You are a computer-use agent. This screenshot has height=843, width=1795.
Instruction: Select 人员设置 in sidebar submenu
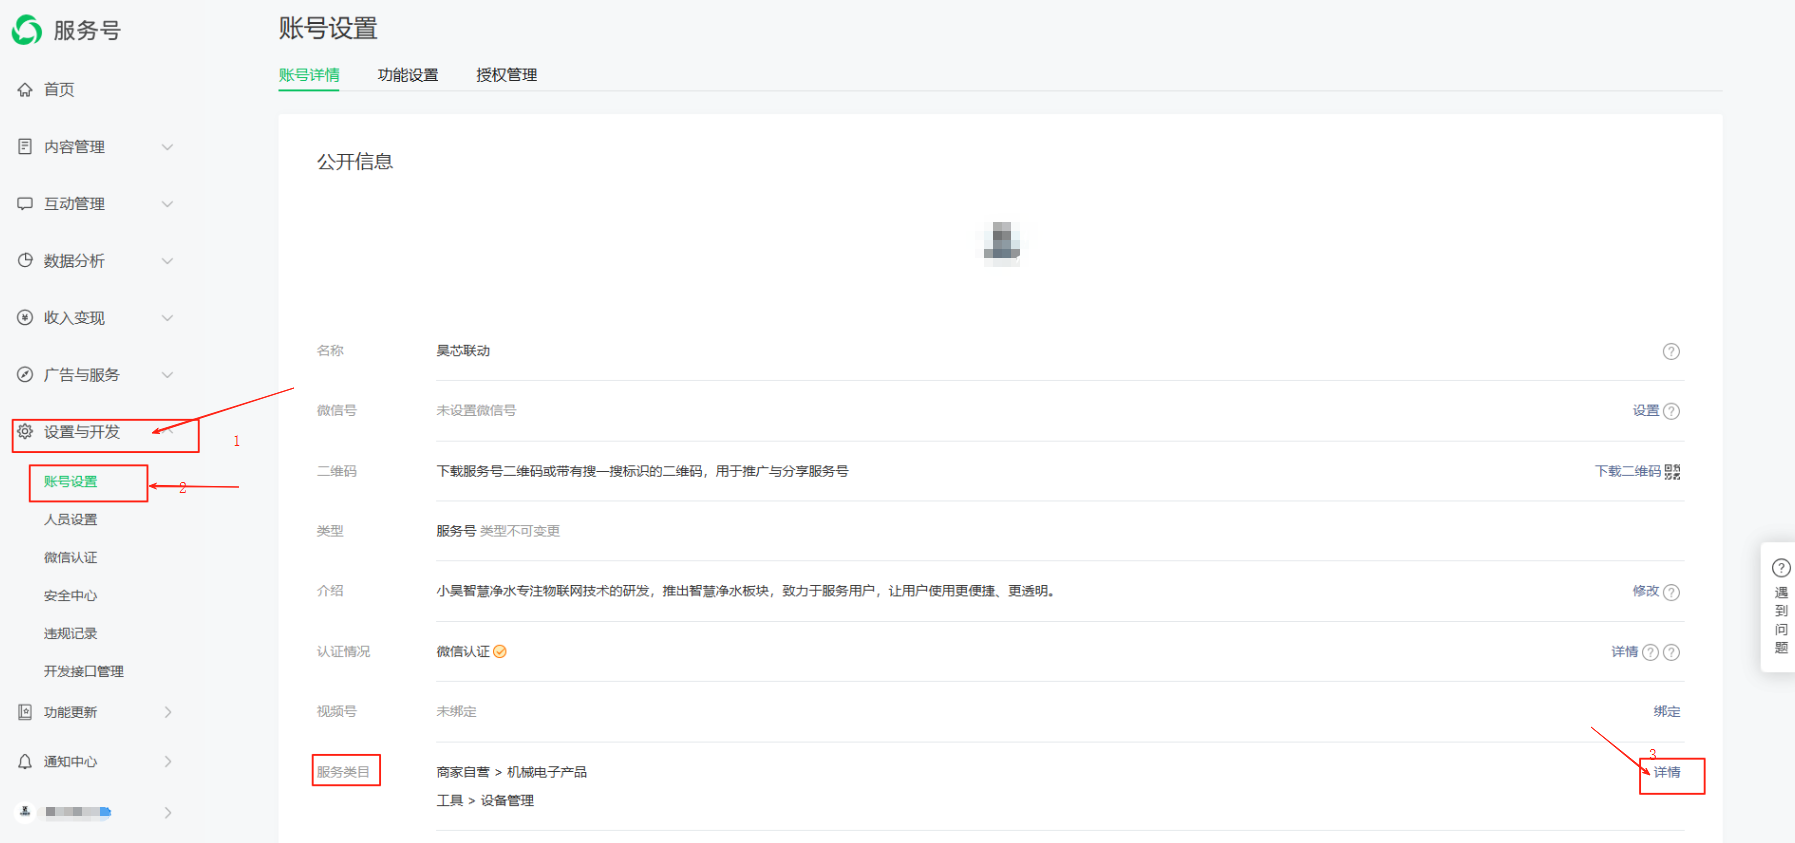(70, 519)
